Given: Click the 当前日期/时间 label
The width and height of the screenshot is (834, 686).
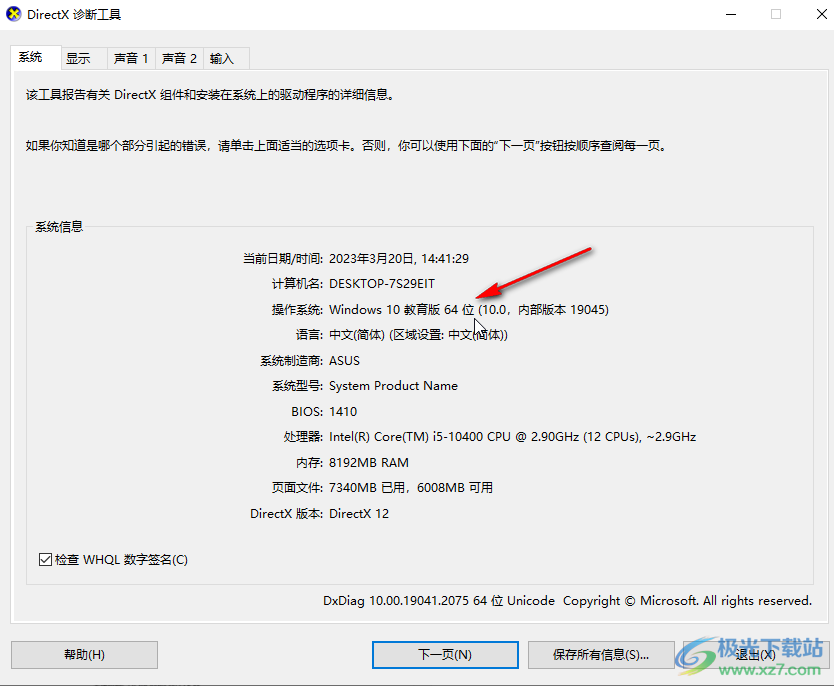Looking at the screenshot, I should click(282, 259).
